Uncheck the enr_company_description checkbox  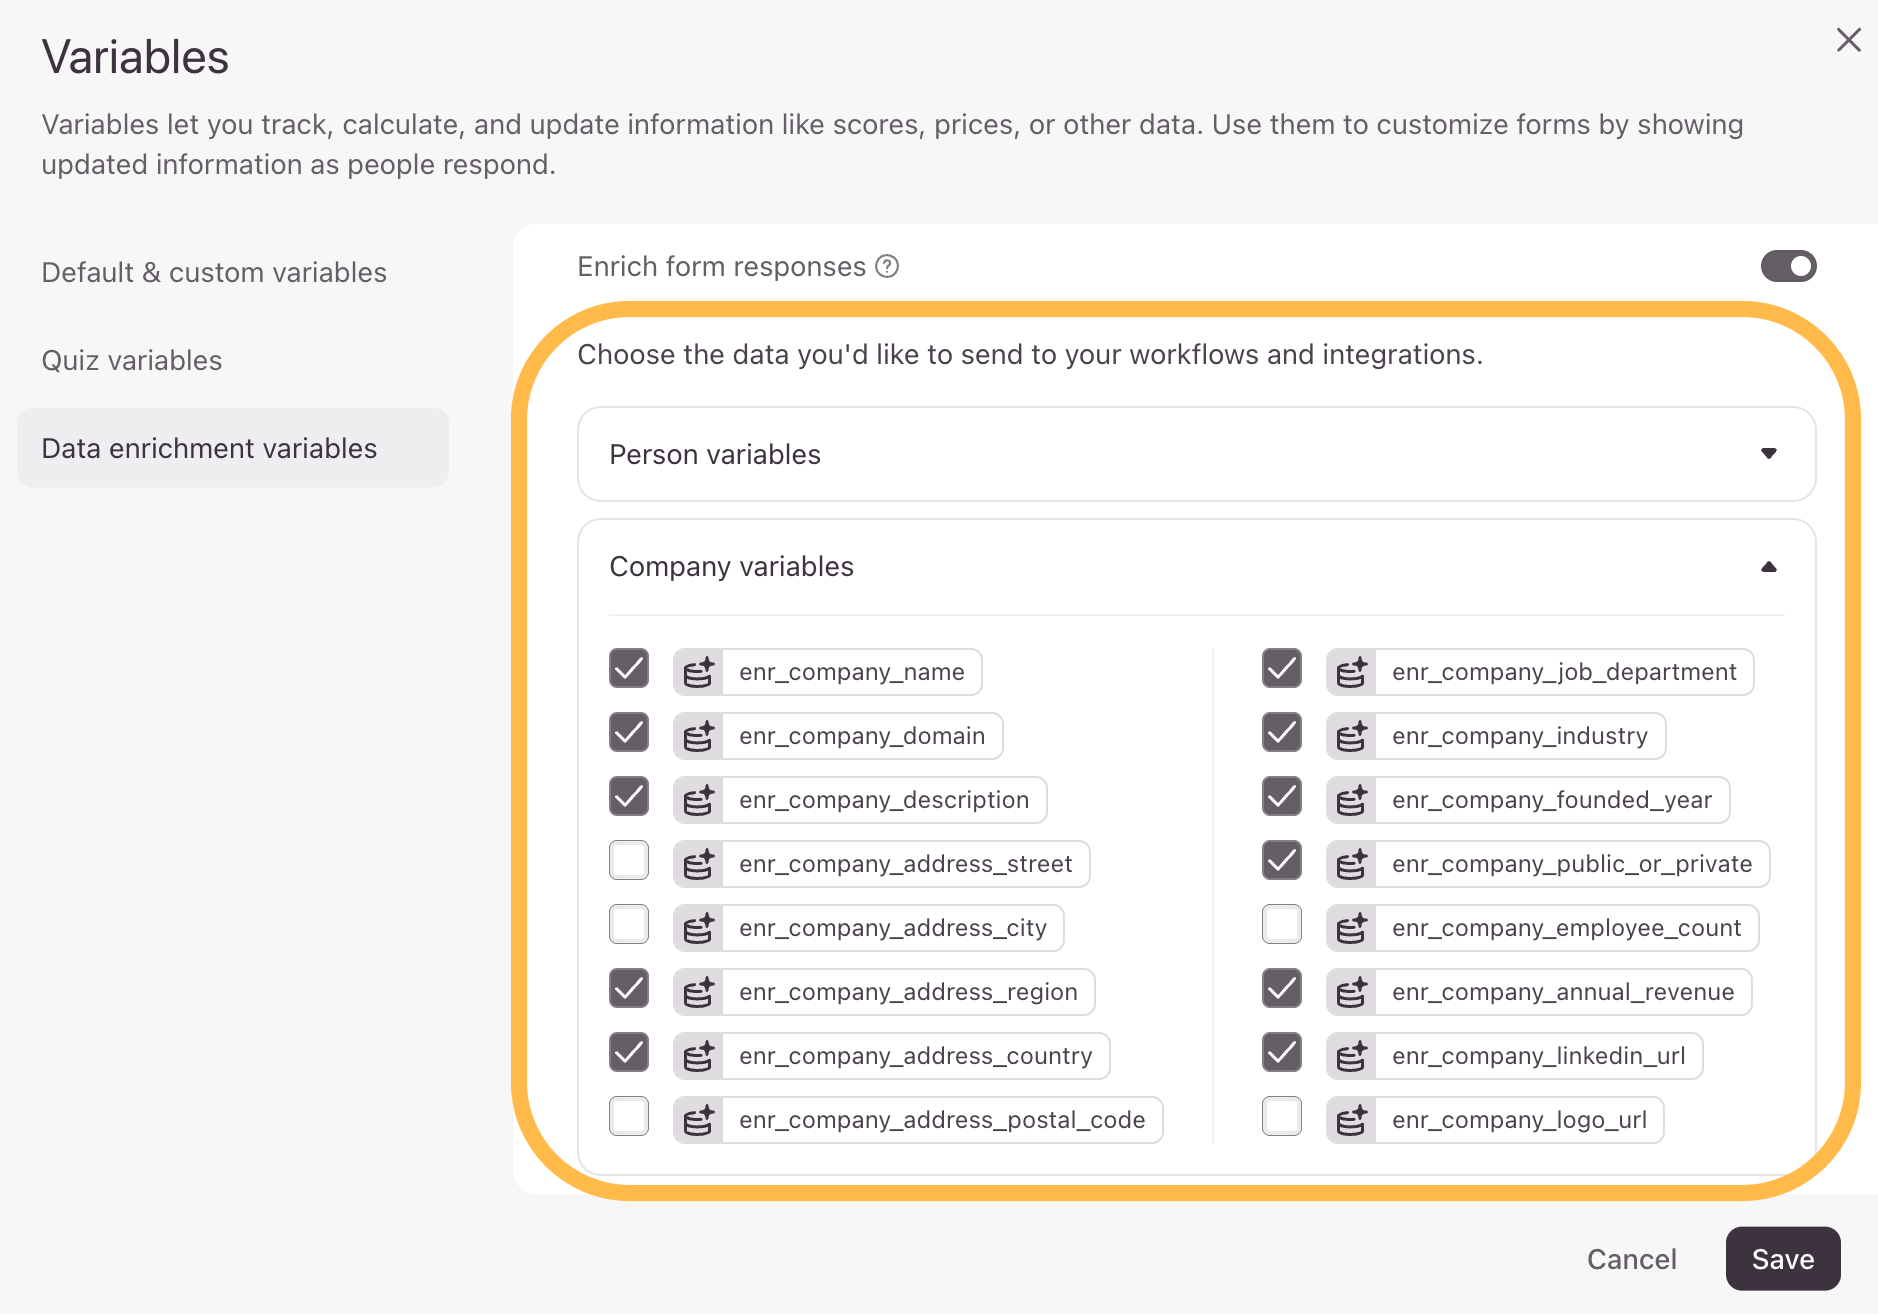pyautogui.click(x=629, y=796)
